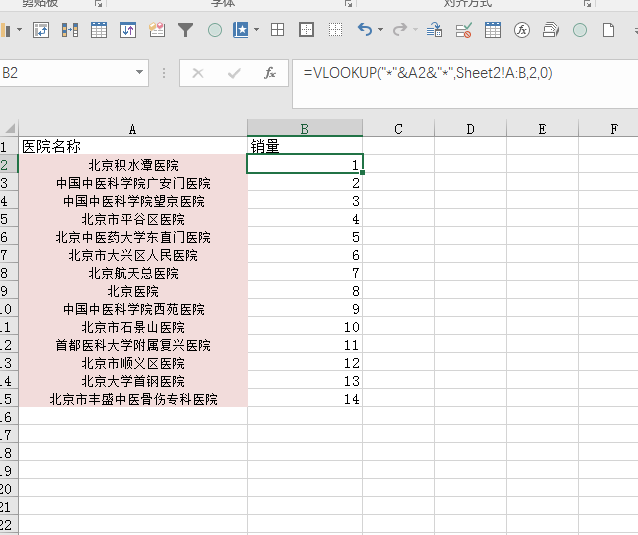The width and height of the screenshot is (638, 535).
Task: Click the new blank document icon
Action: (x=609, y=30)
